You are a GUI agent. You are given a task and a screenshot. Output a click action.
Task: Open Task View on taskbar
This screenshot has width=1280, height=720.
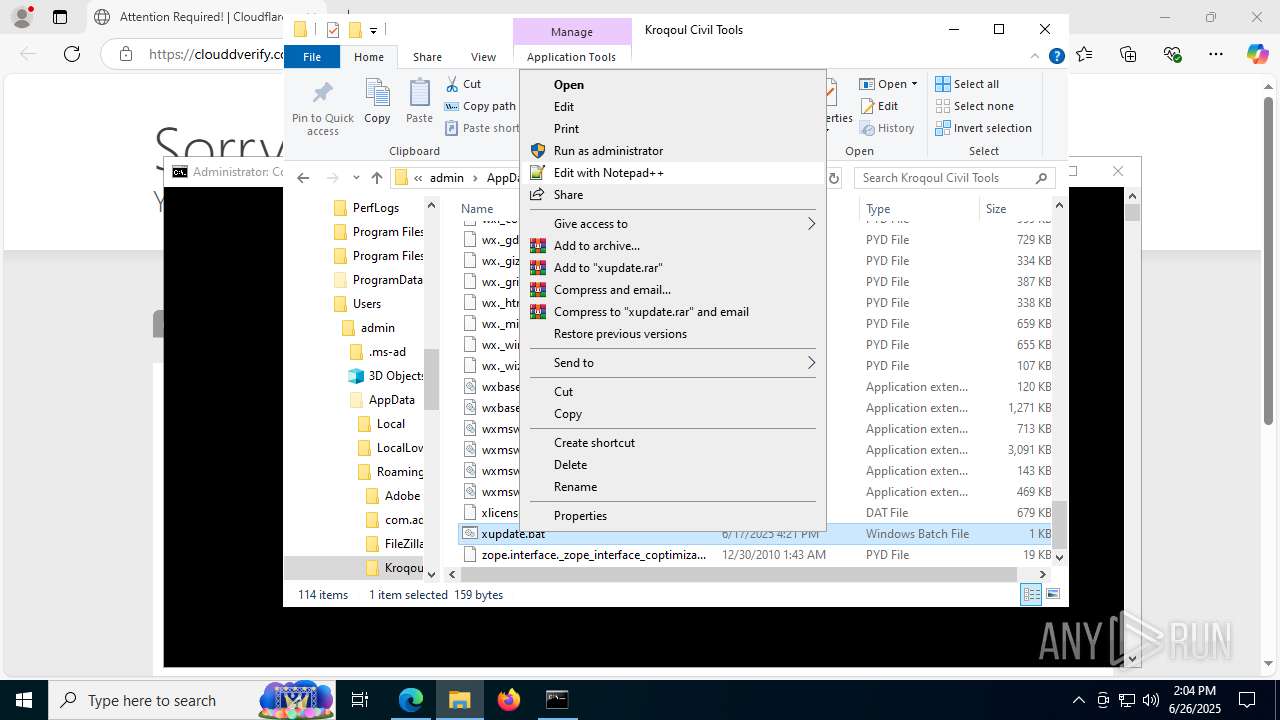360,700
